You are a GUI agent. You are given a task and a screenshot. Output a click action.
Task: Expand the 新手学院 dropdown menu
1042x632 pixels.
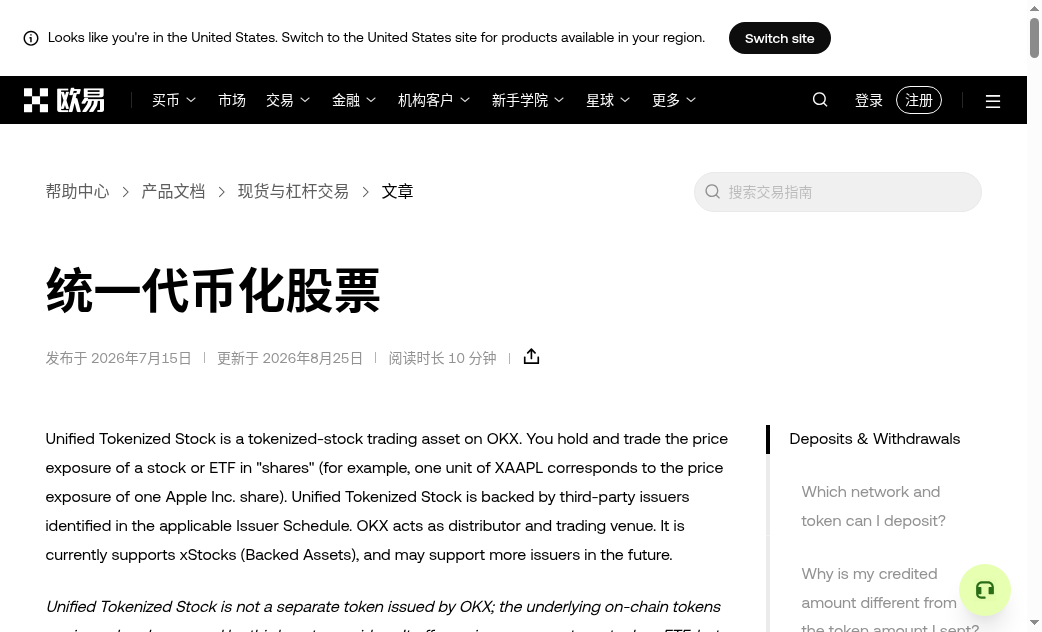click(x=528, y=100)
